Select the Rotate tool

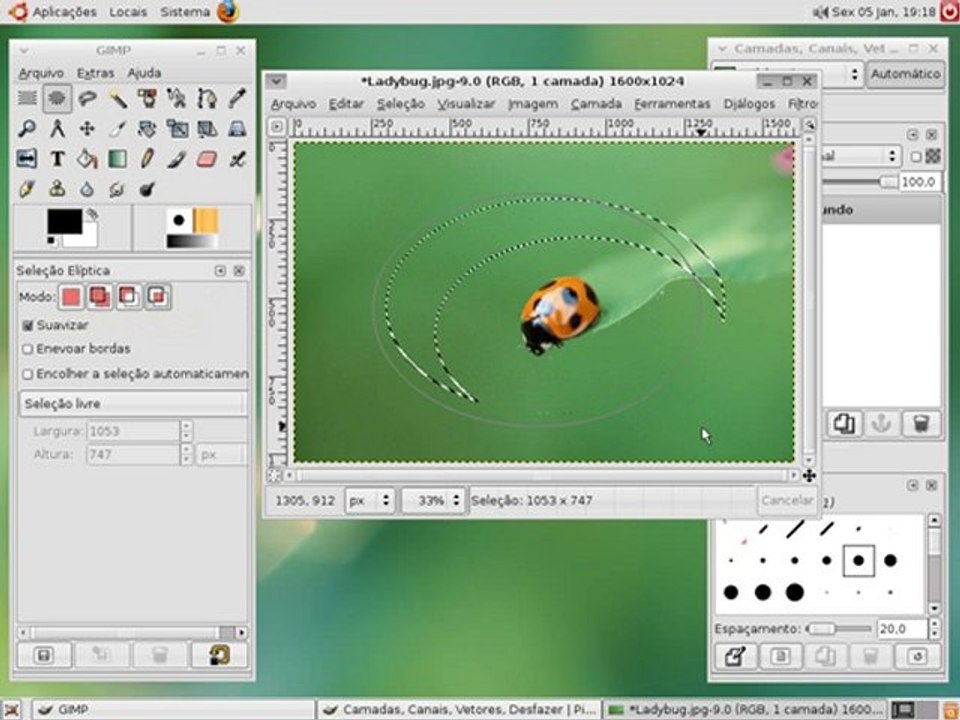click(147, 129)
